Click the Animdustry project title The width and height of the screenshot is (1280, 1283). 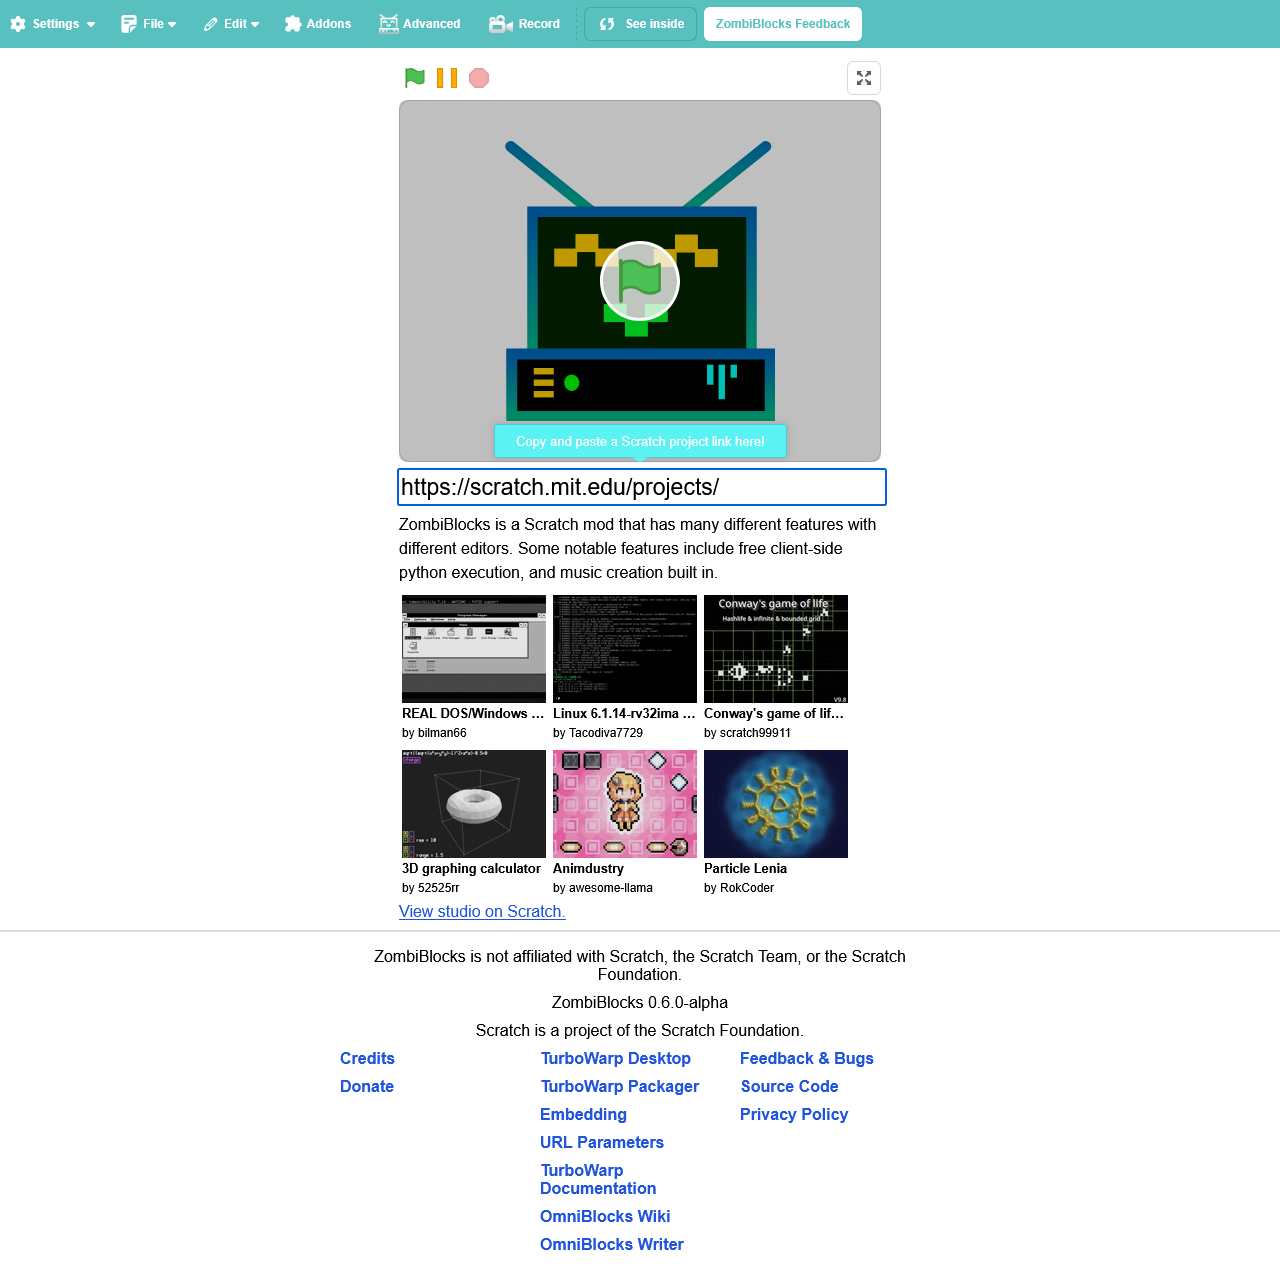coord(588,869)
